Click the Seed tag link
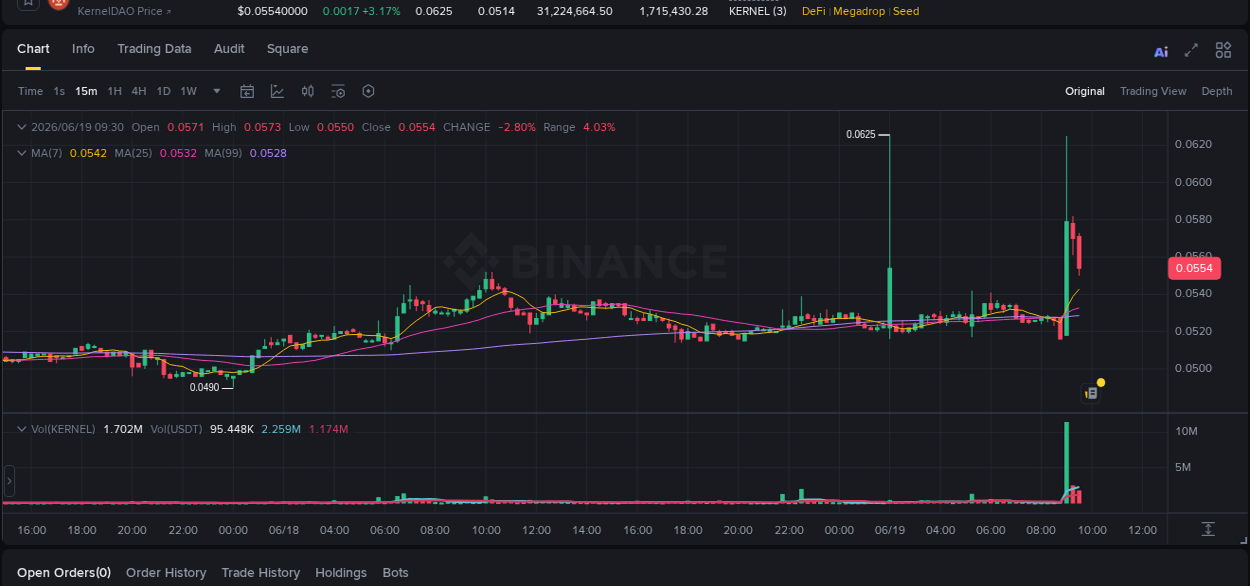Viewport: 1250px width, 586px height. [x=906, y=11]
